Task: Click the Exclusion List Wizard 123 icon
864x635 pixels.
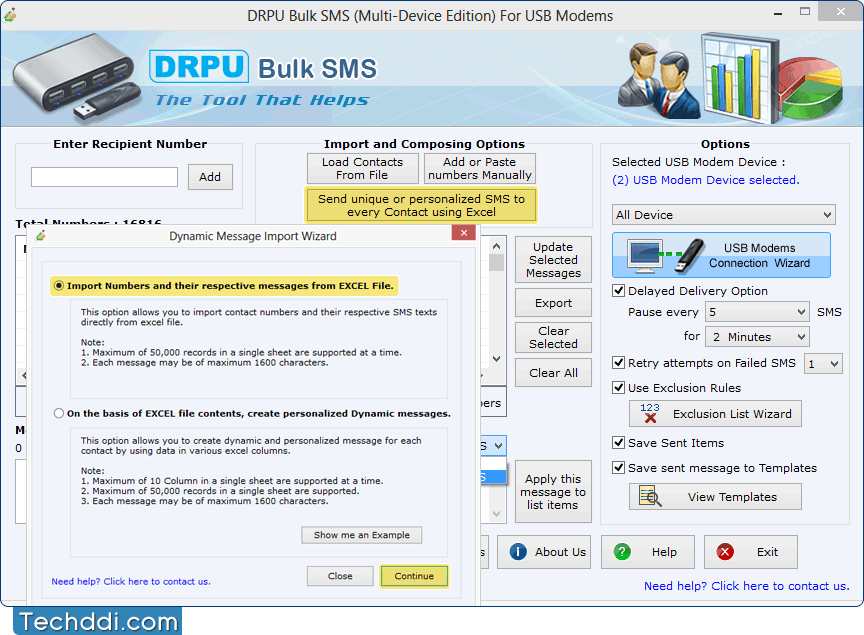Action: [650, 413]
